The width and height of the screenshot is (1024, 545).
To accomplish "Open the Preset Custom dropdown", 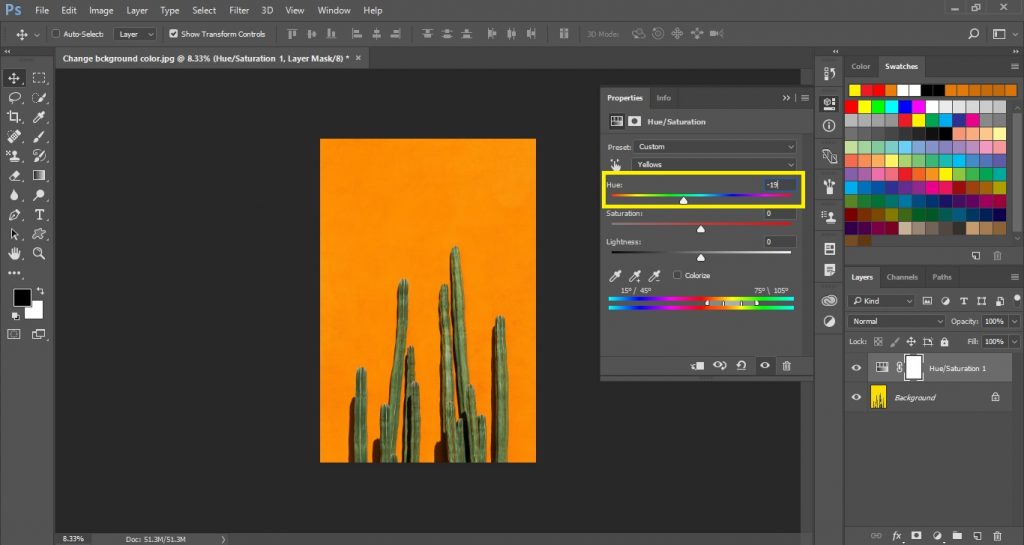I will (715, 147).
